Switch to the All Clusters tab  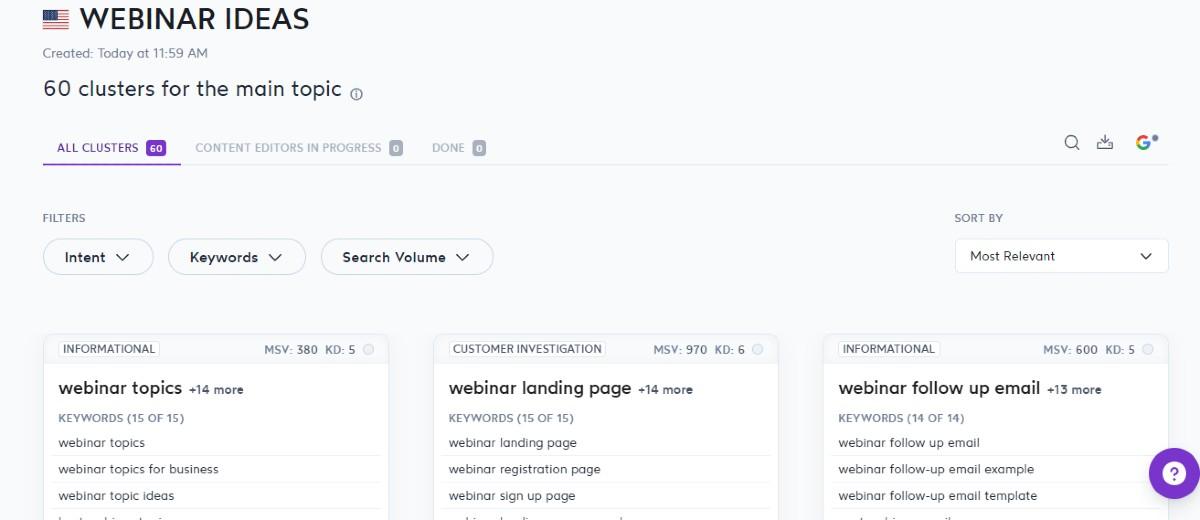click(x=110, y=148)
